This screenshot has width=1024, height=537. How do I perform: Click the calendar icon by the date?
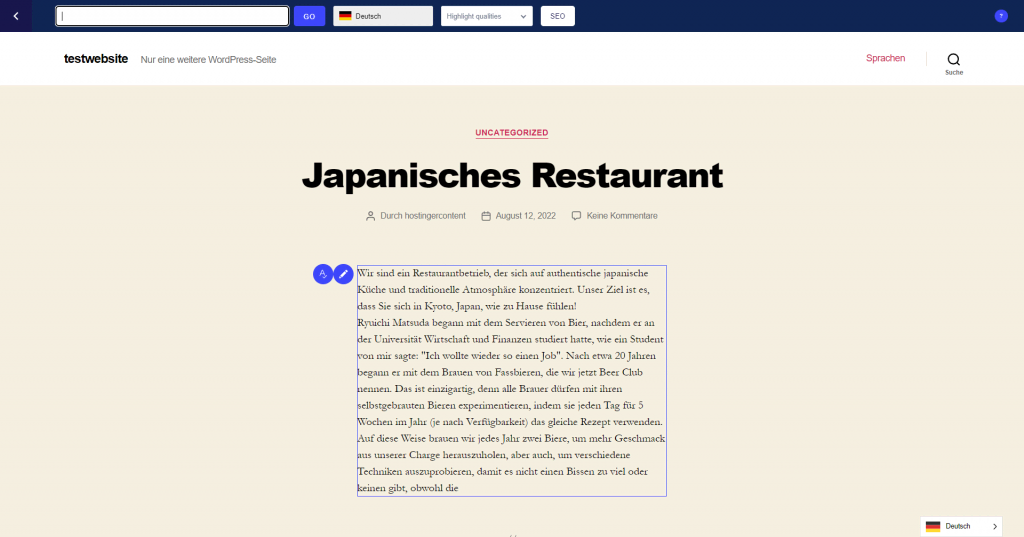coord(486,216)
